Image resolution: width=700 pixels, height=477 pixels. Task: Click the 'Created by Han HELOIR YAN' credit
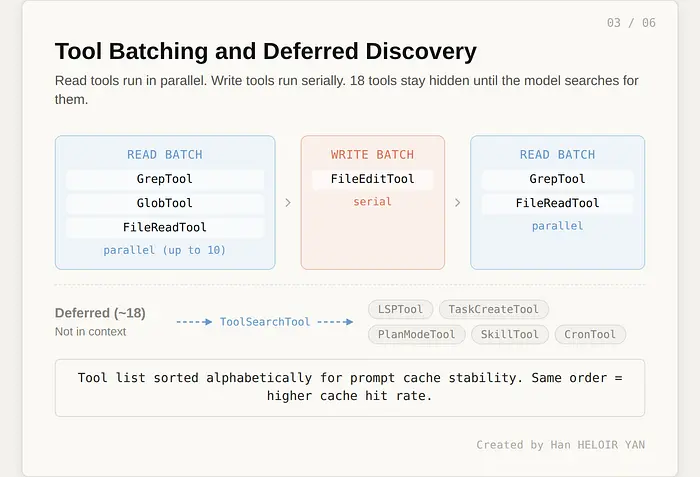(560, 445)
